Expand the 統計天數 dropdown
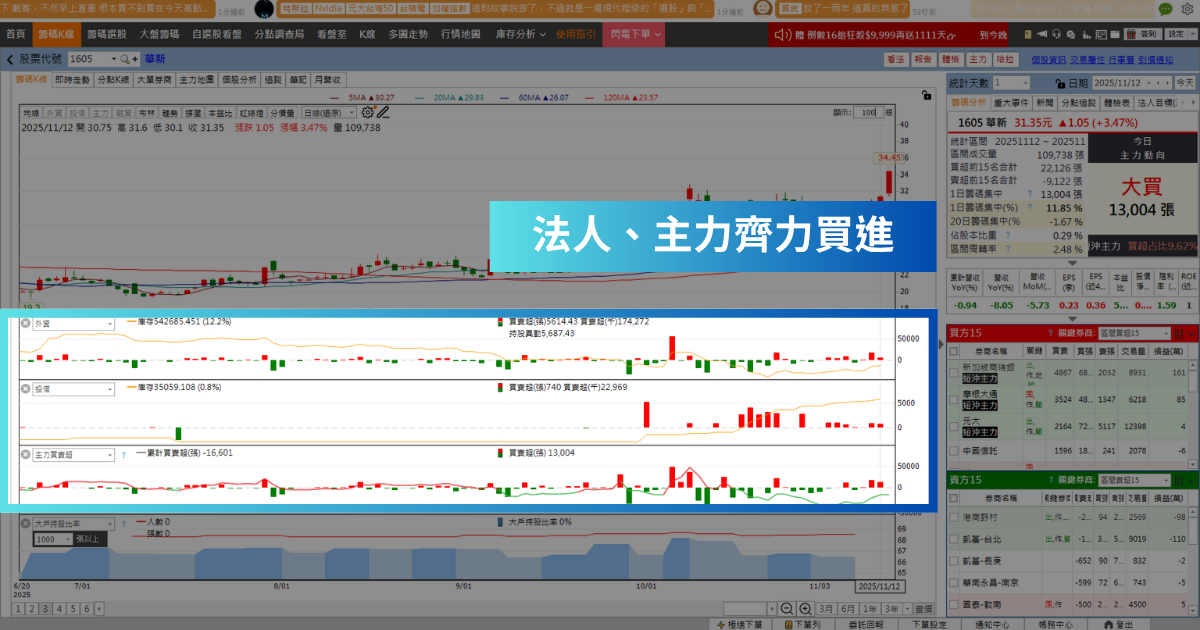This screenshot has height=630, width=1200. [x=1025, y=83]
